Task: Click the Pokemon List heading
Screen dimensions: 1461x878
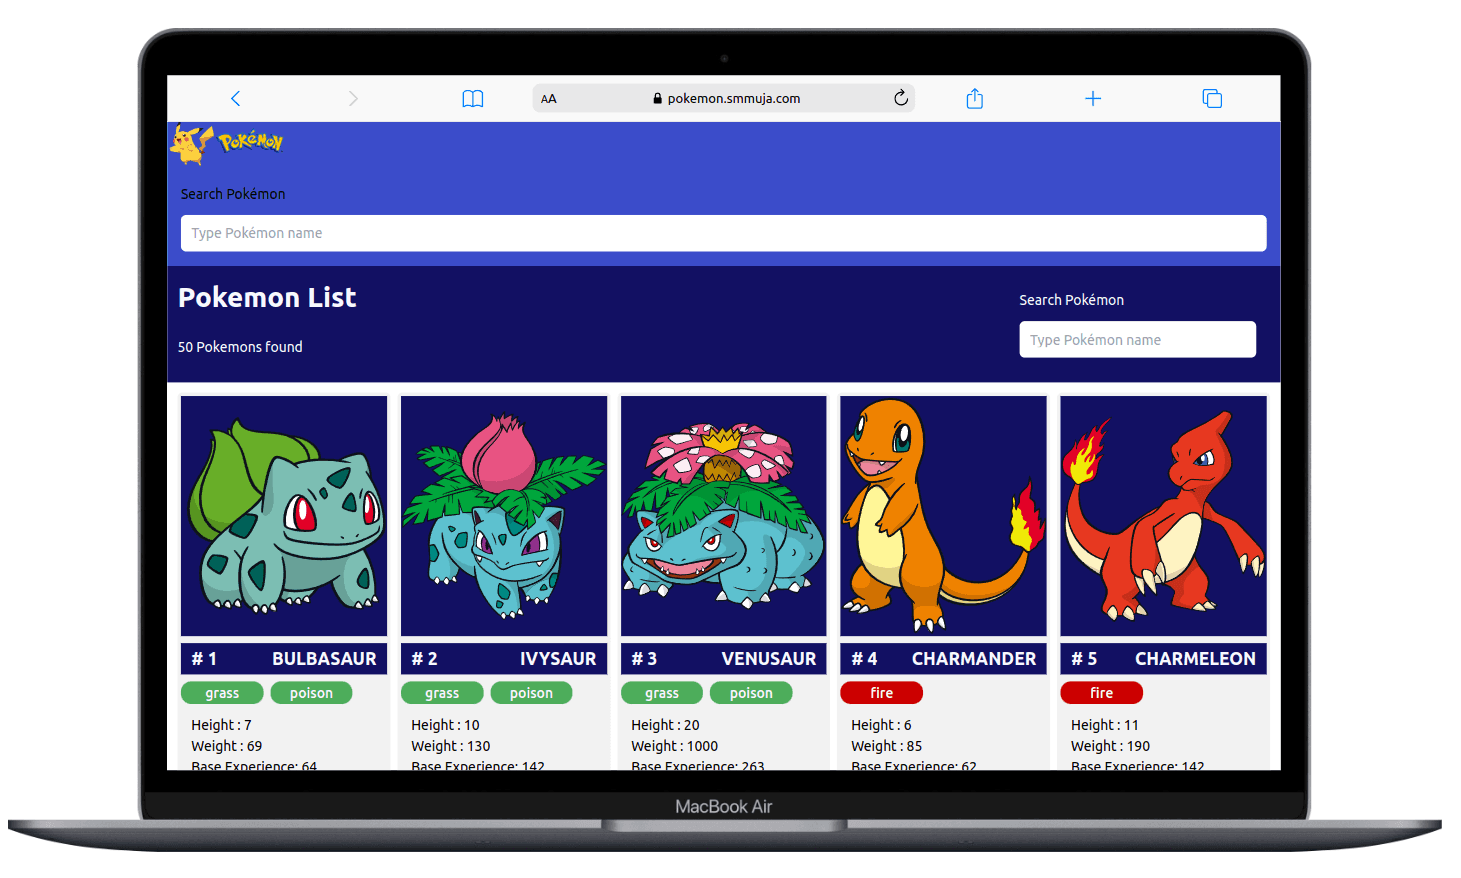Action: point(267,297)
